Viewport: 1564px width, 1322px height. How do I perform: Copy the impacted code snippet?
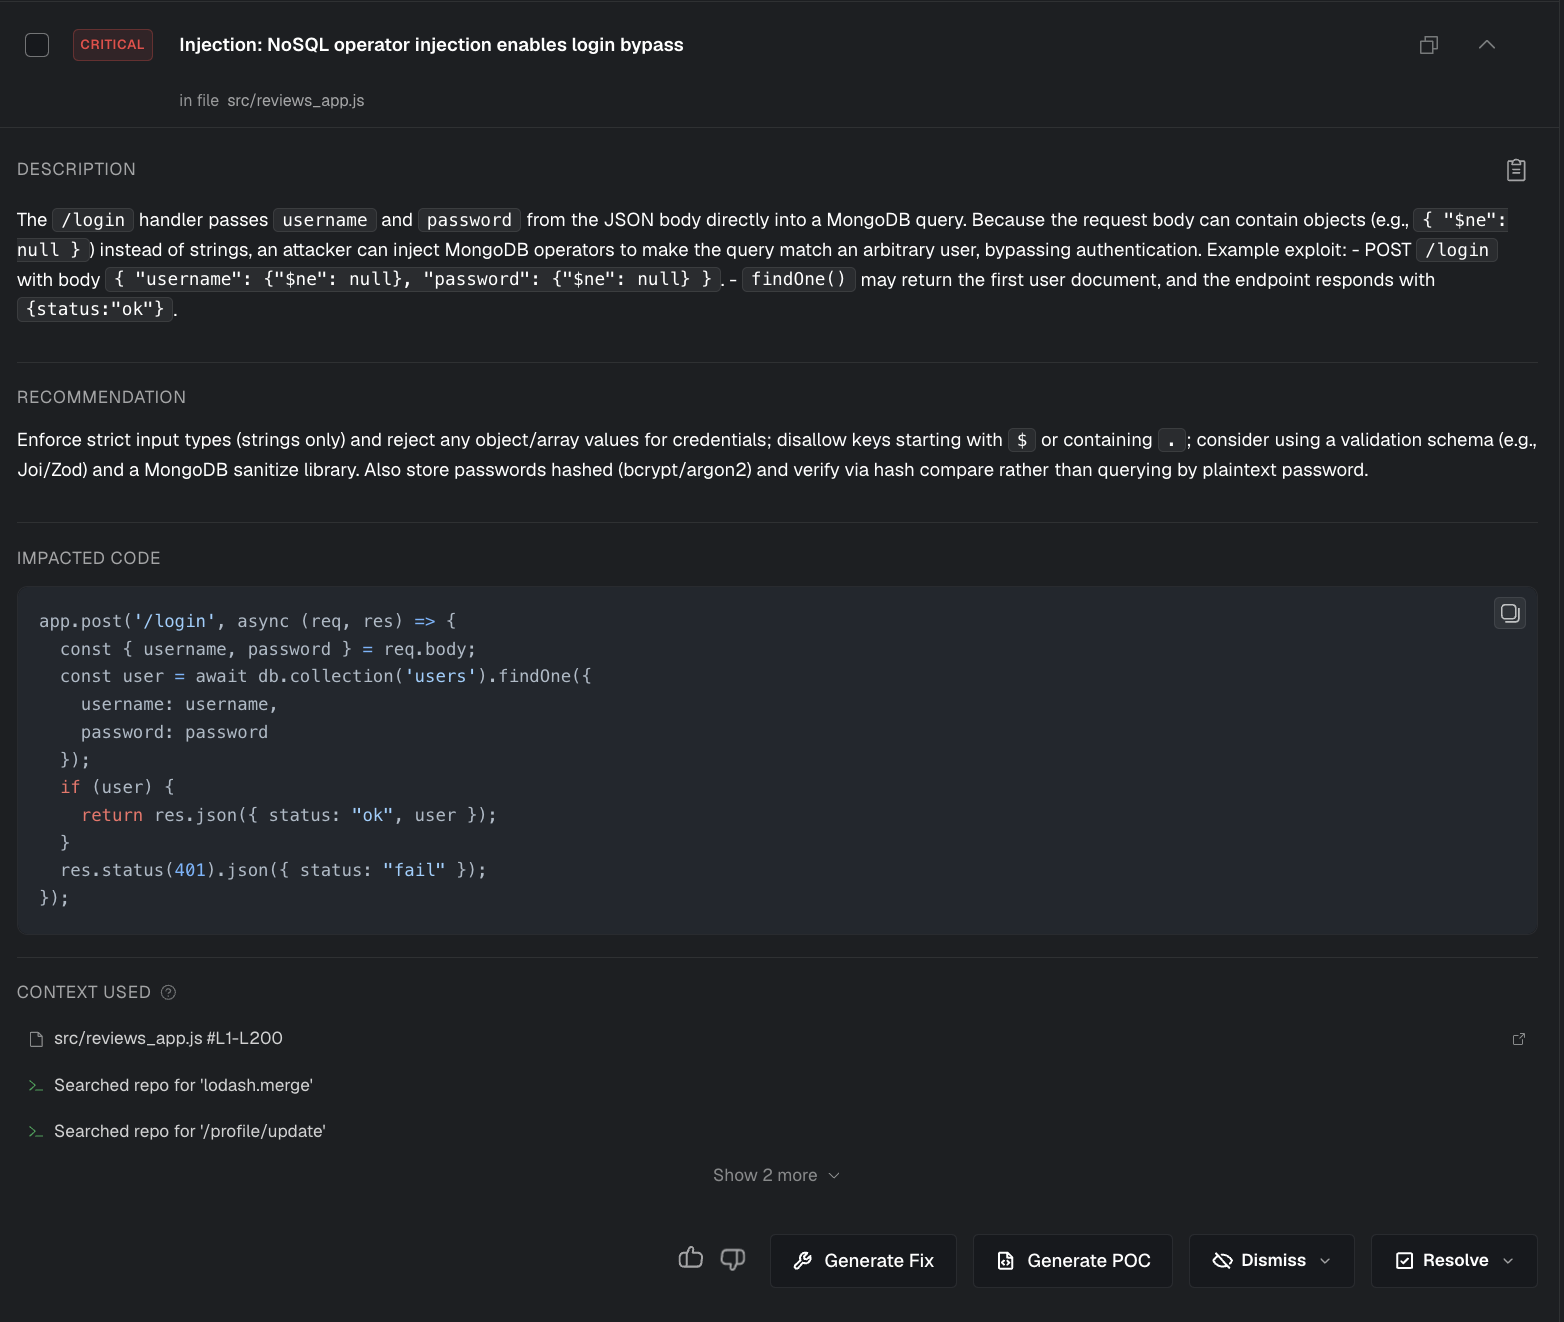(x=1510, y=613)
